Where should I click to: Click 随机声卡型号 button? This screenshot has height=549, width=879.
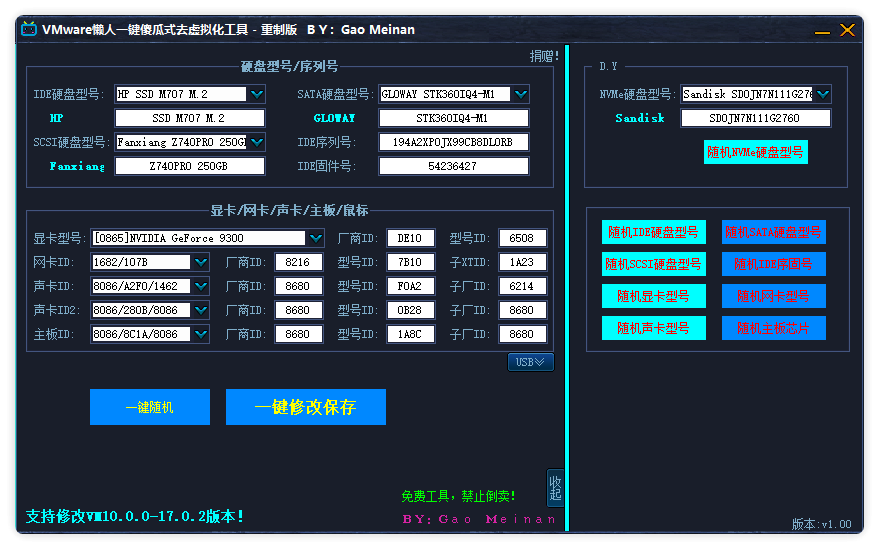click(x=653, y=328)
